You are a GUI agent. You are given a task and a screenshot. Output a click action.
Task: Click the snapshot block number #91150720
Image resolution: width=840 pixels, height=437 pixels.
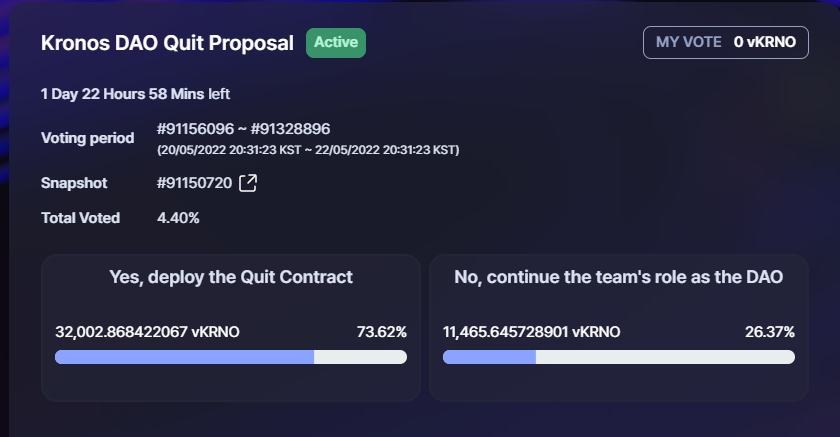click(x=194, y=183)
